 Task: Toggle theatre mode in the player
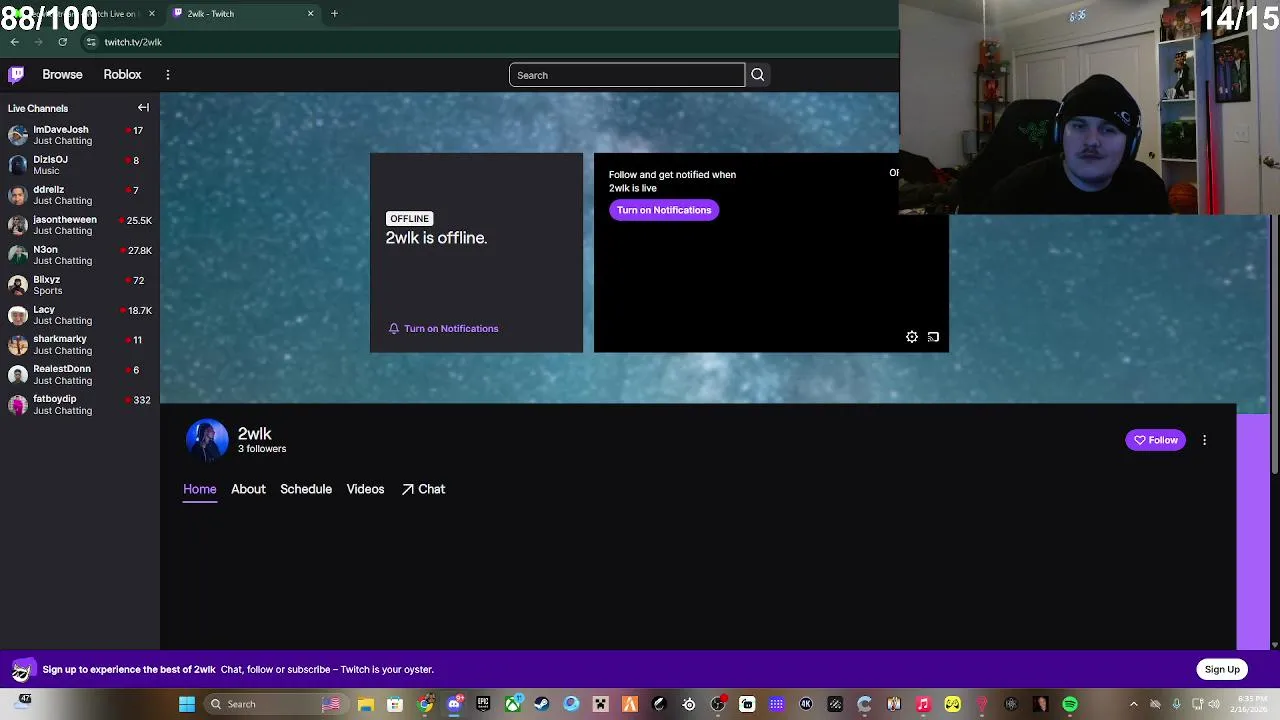click(933, 337)
